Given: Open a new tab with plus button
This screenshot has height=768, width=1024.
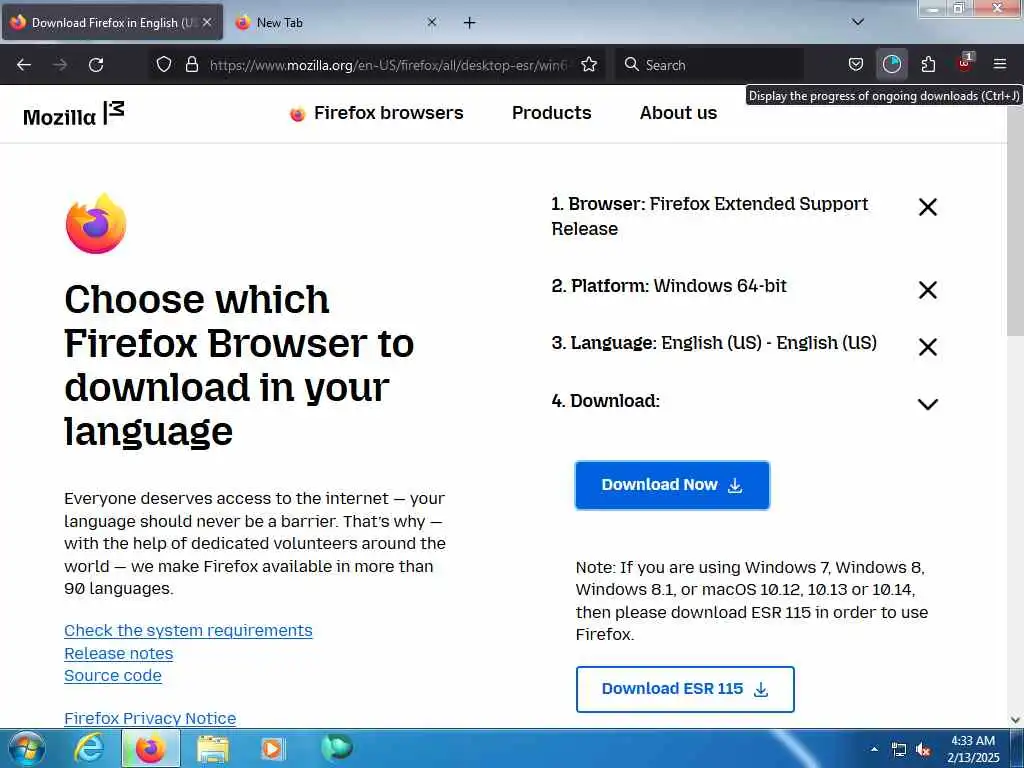Looking at the screenshot, I should [469, 23].
